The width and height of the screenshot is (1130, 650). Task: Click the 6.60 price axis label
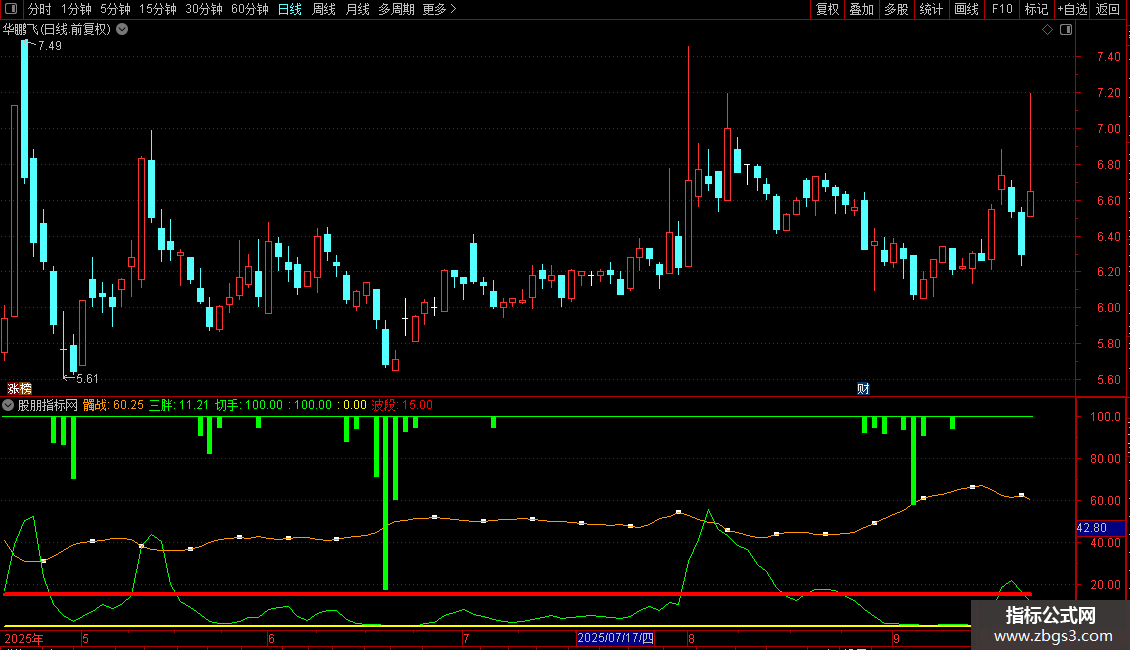coord(1108,201)
